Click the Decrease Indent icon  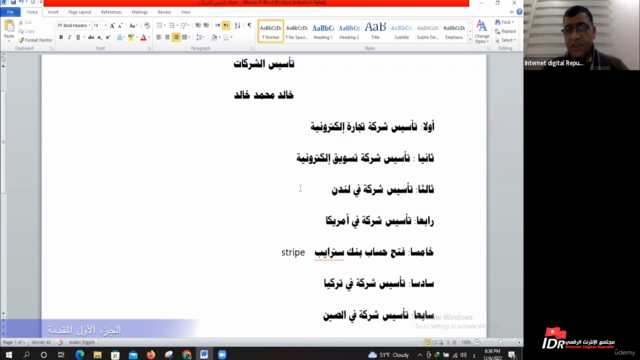coord(198,26)
